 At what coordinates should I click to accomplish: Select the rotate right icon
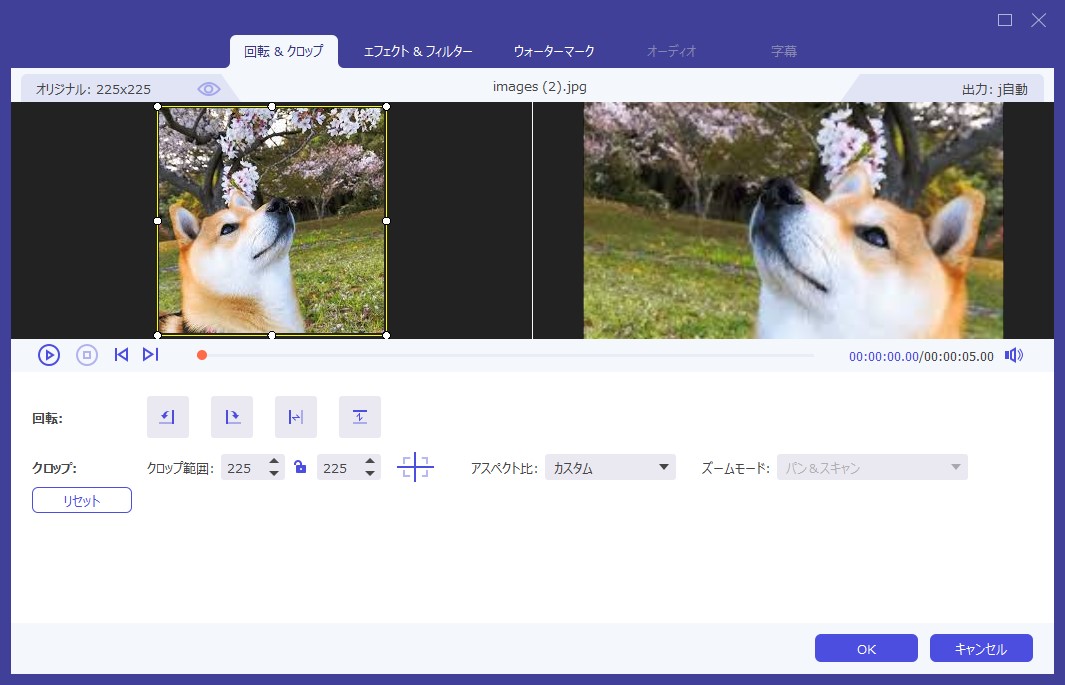click(x=231, y=417)
